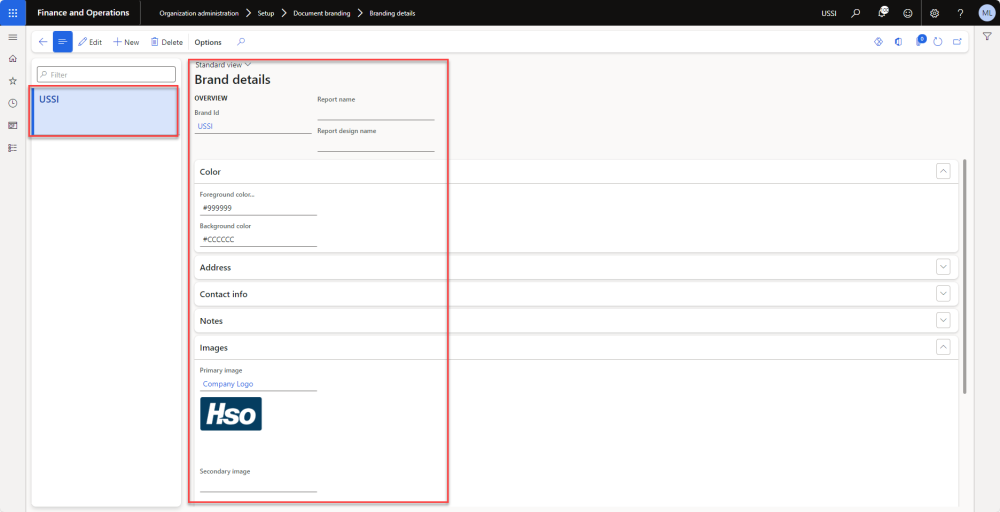
Task: Click the Branding details breadcrumb
Action: point(392,13)
